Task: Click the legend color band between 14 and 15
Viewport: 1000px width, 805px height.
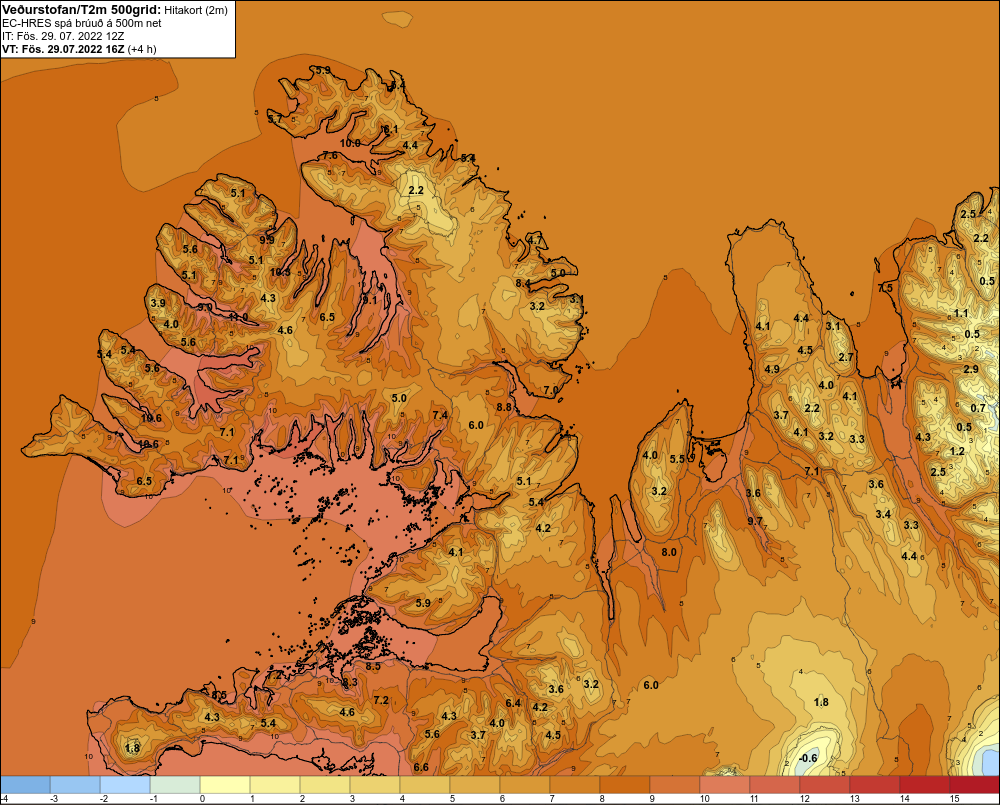Action: [x=925, y=784]
